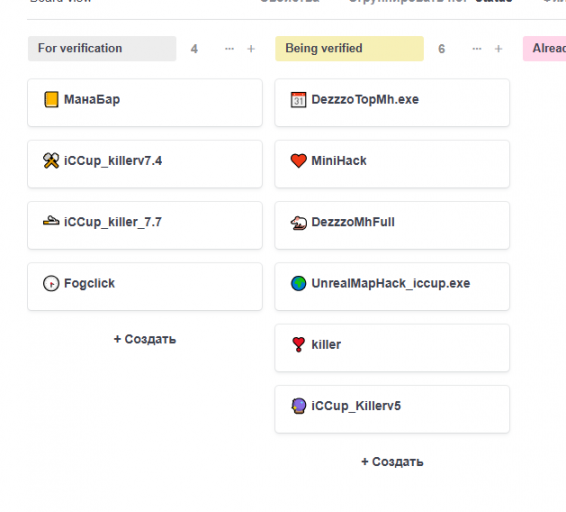Viewport: 566px width, 512px height.
Task: Click the clock icon on Fogclick card
Action: pyautogui.click(x=51, y=283)
